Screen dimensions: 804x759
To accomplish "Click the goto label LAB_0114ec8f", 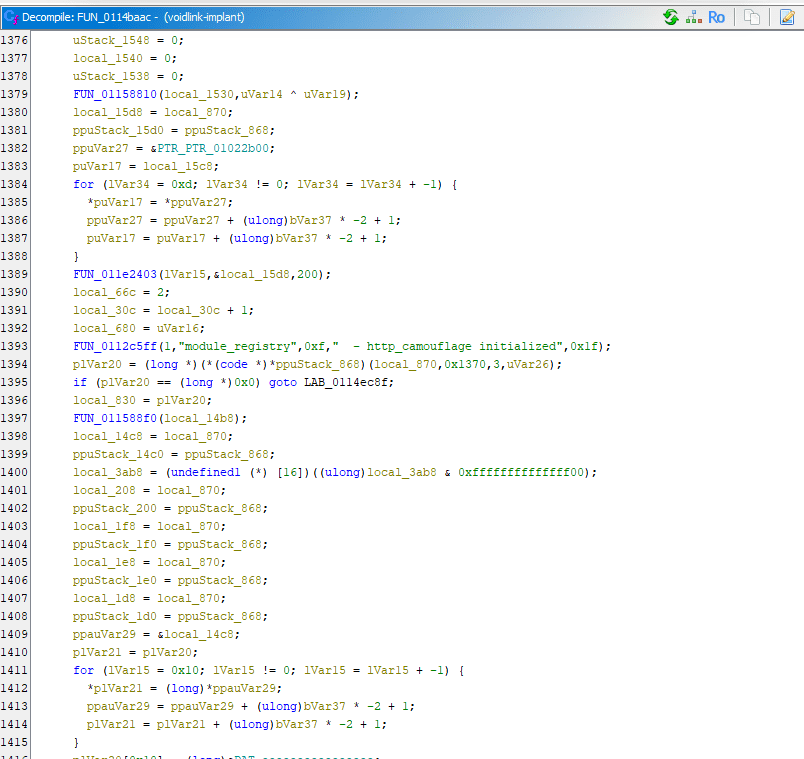I will point(349,383).
